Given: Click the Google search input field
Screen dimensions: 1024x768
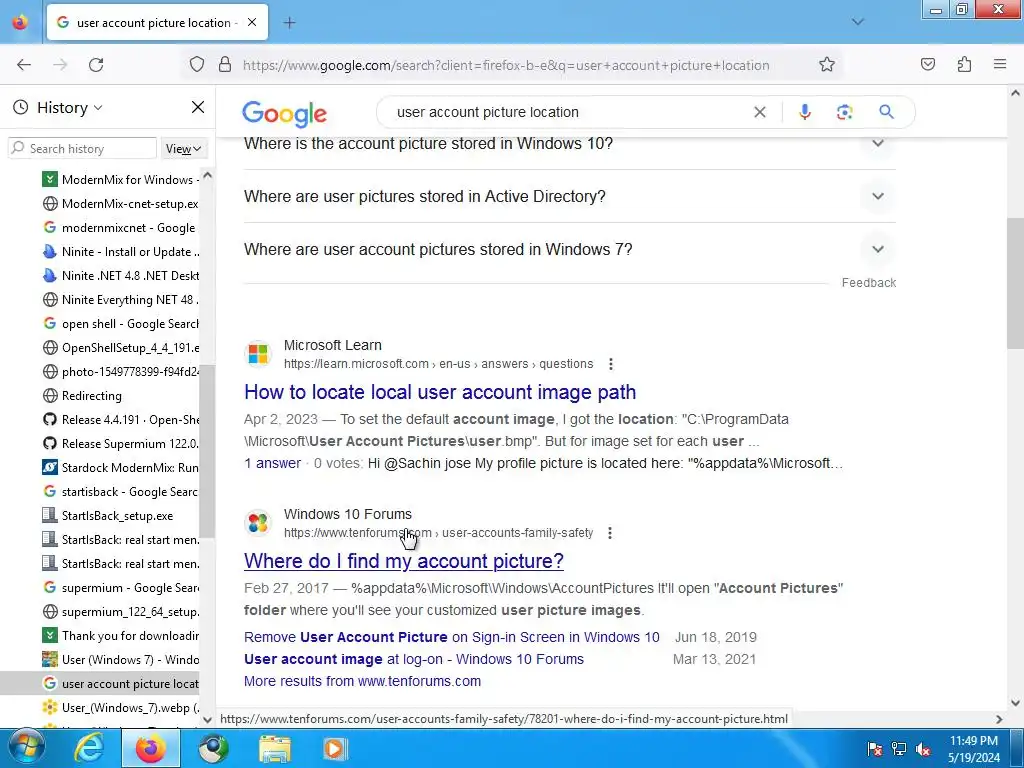Looking at the screenshot, I should [x=568, y=112].
